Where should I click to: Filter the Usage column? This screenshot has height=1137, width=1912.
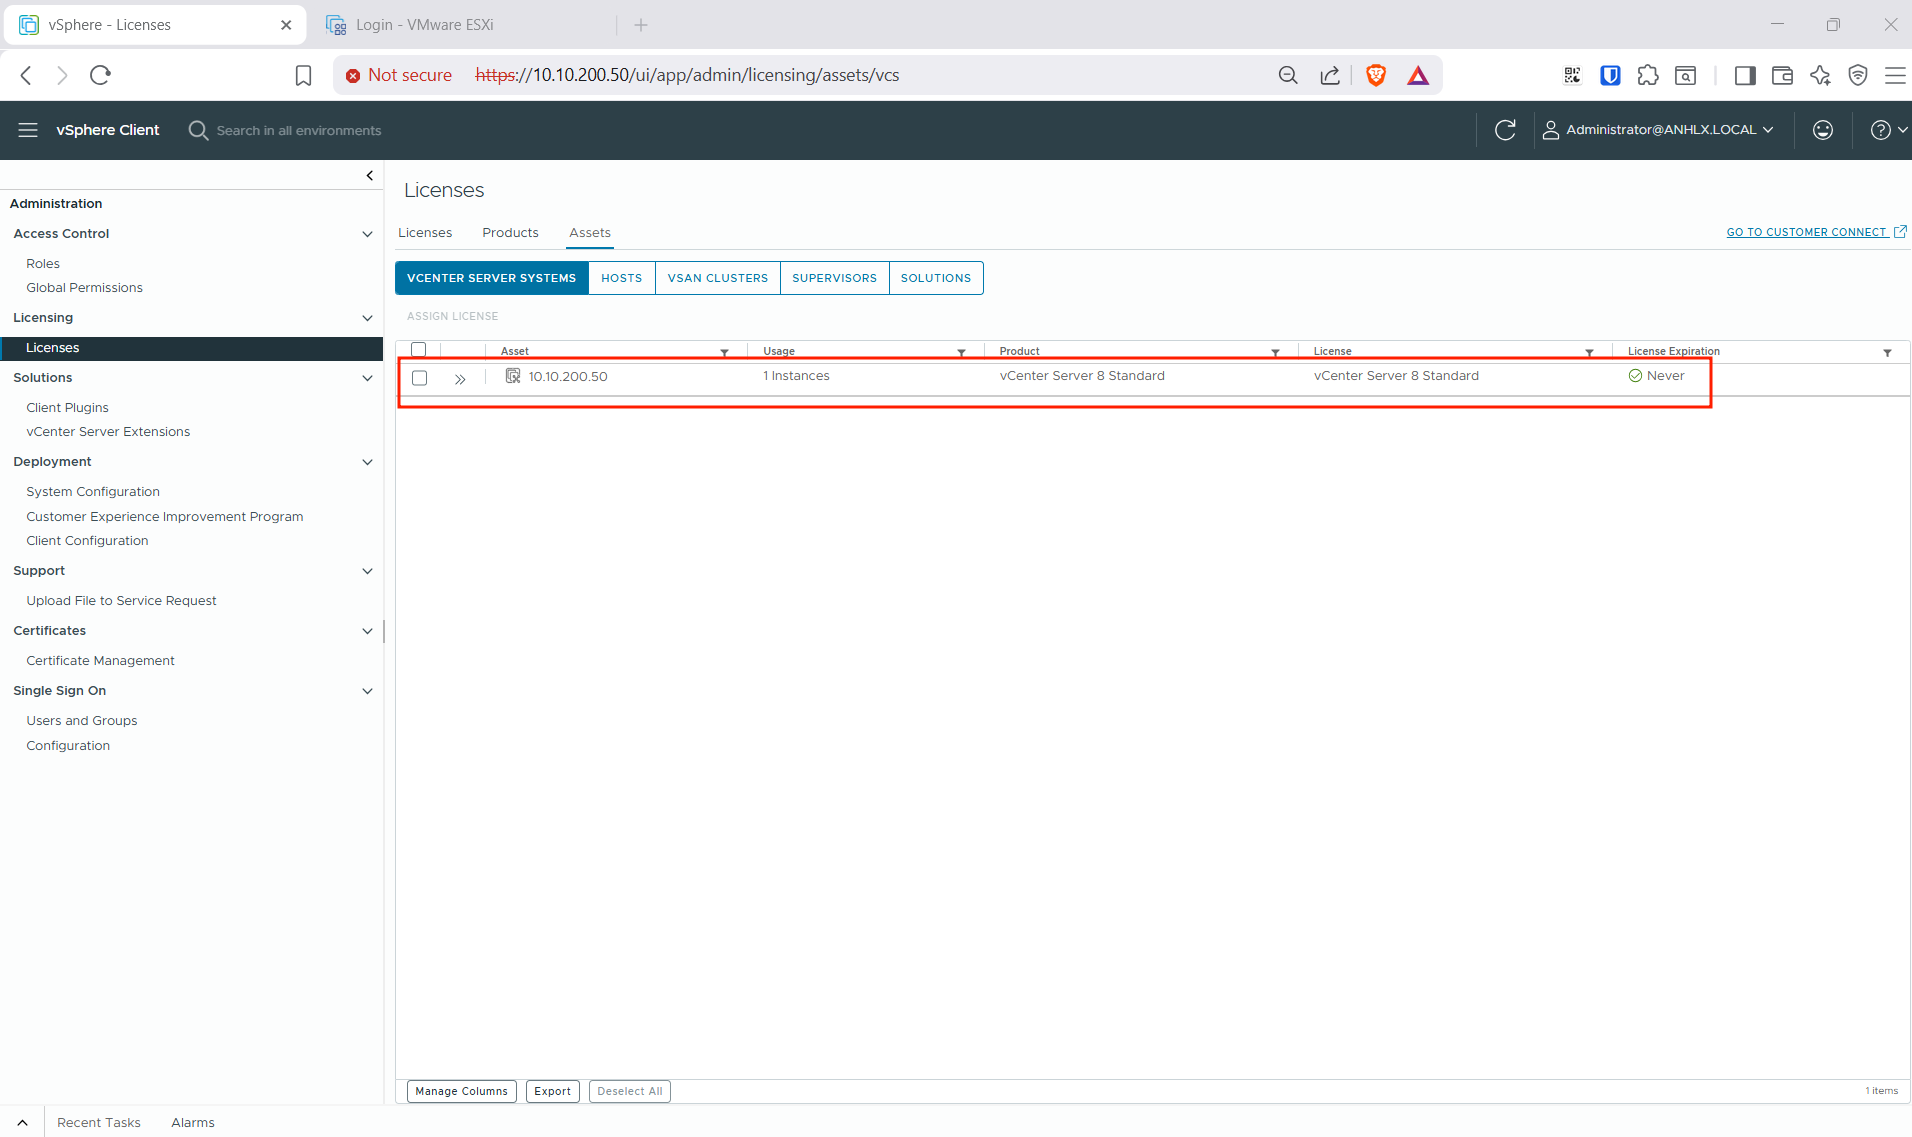[961, 353]
